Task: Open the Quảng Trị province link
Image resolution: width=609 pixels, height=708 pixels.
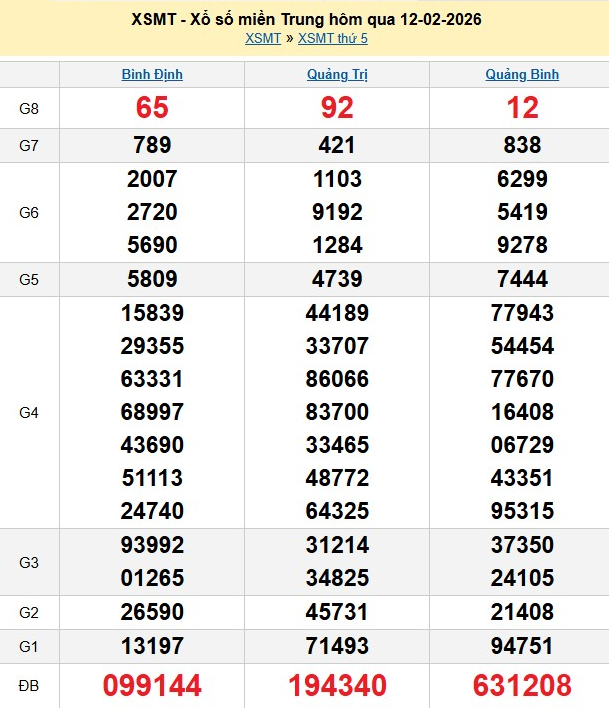Action: 336,74
